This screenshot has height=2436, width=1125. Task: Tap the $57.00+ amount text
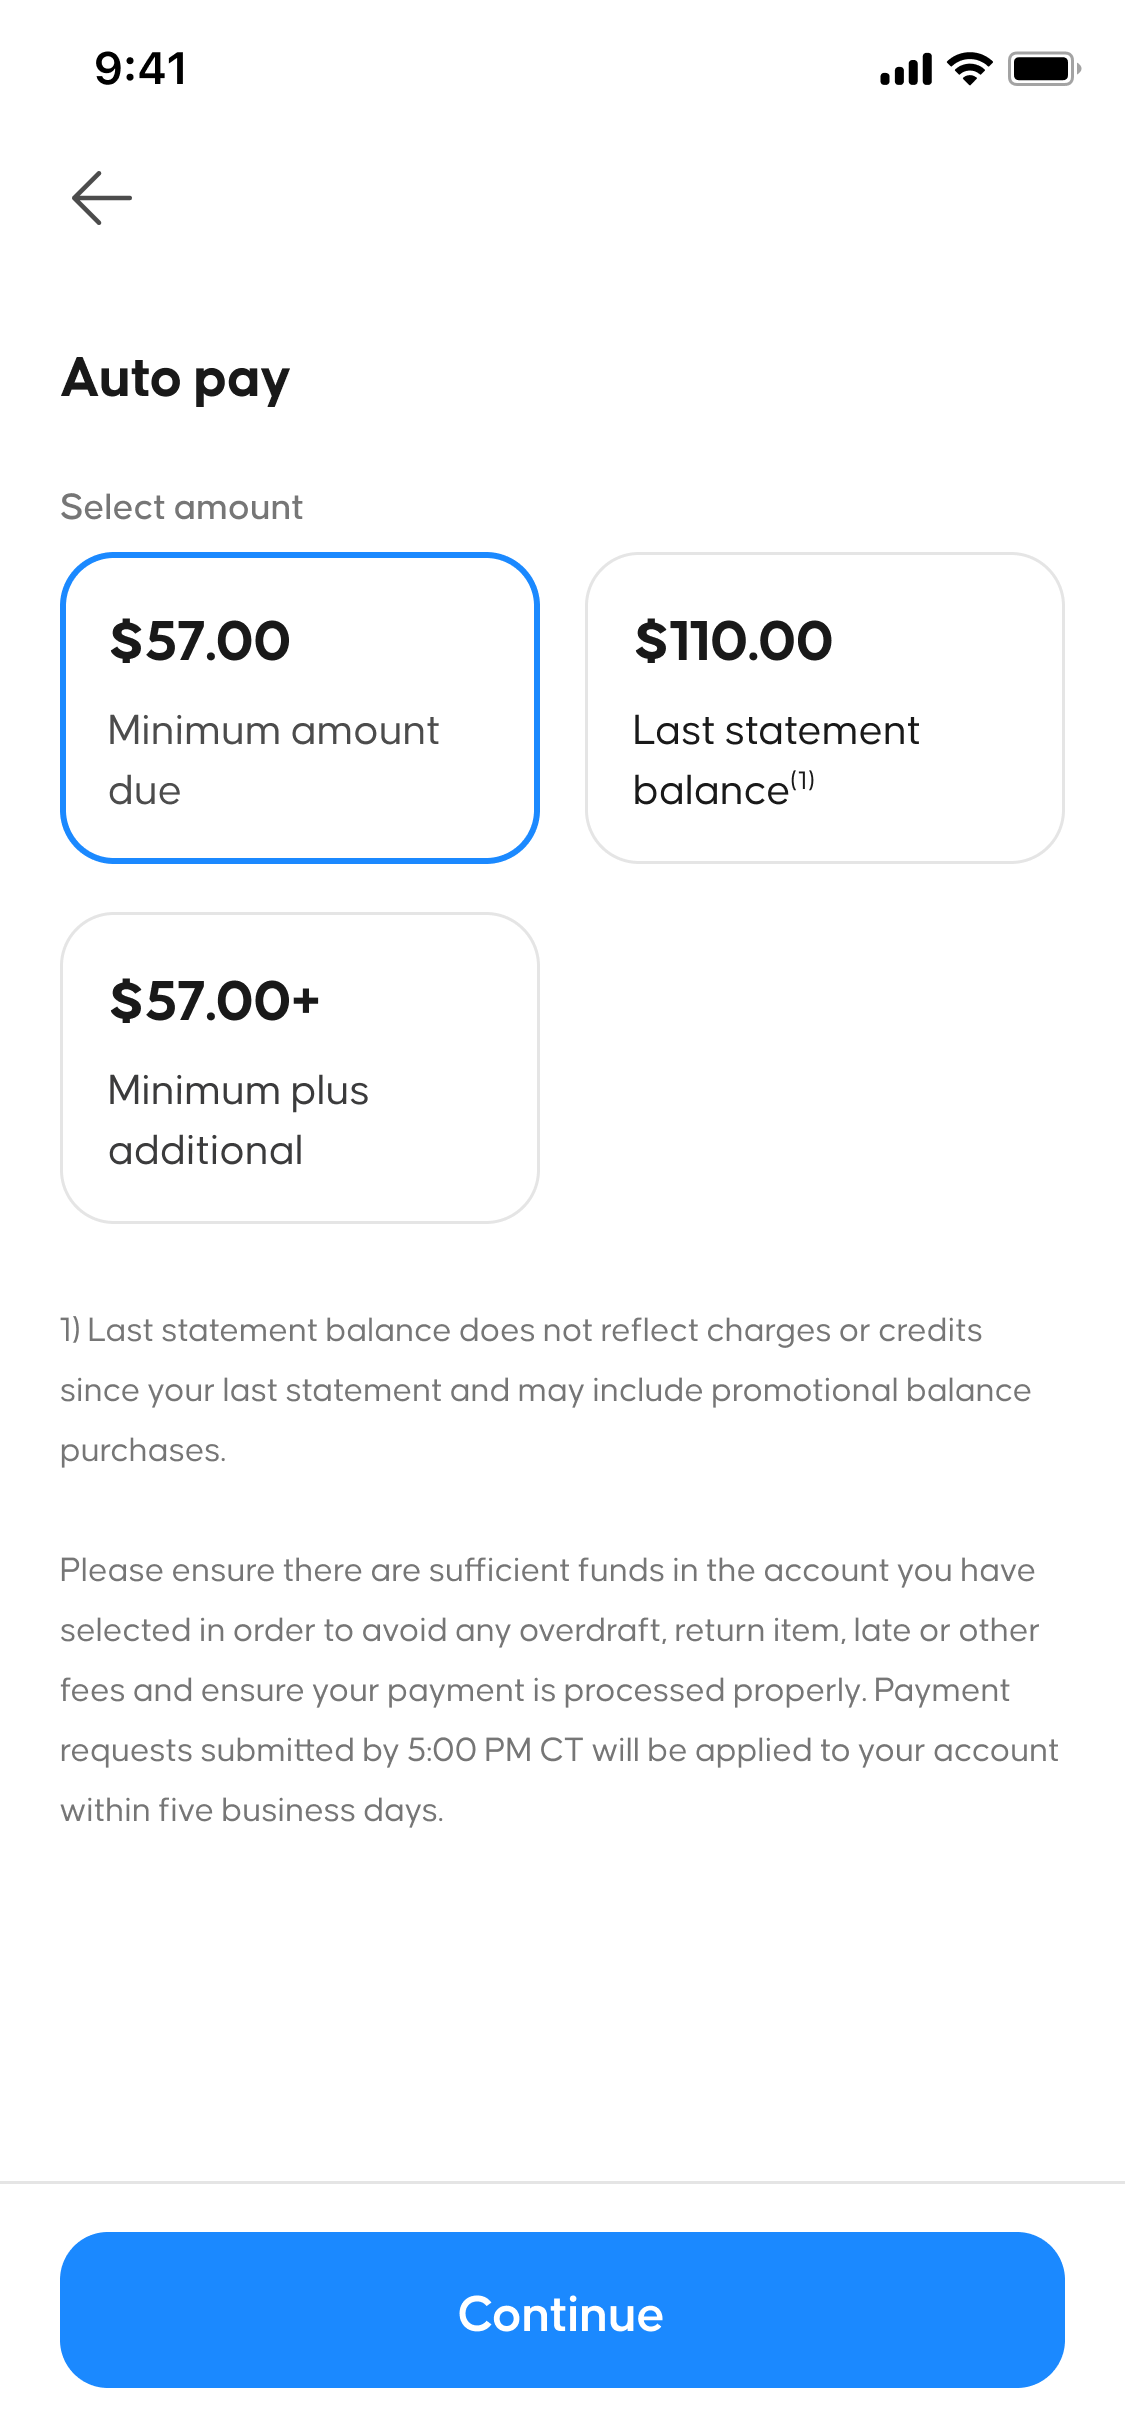point(214,1001)
